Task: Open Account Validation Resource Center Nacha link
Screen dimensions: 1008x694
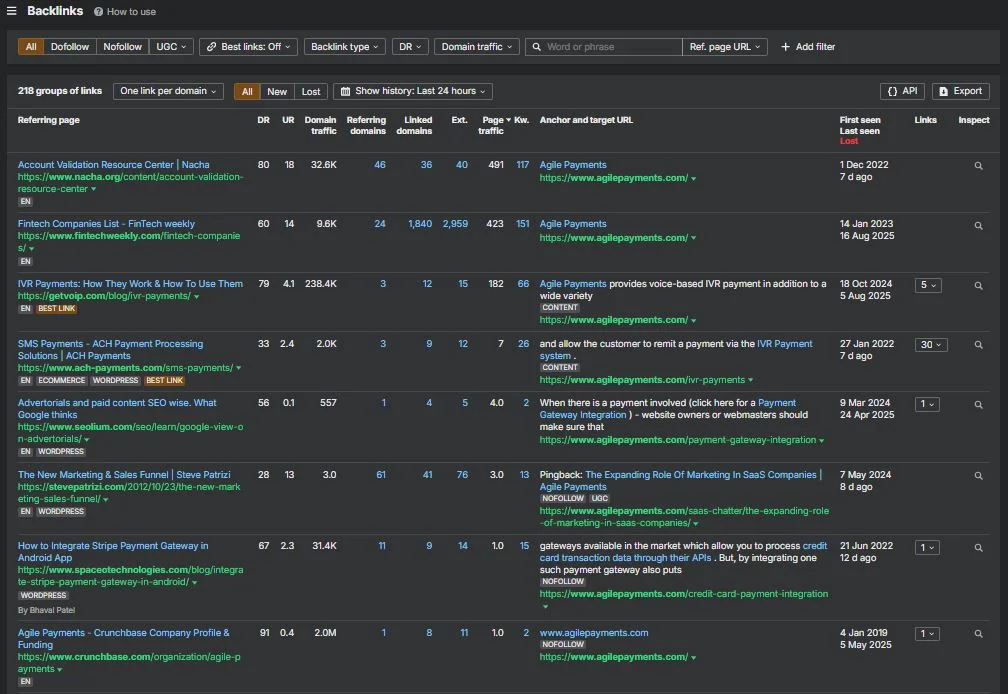Action: 113,165
